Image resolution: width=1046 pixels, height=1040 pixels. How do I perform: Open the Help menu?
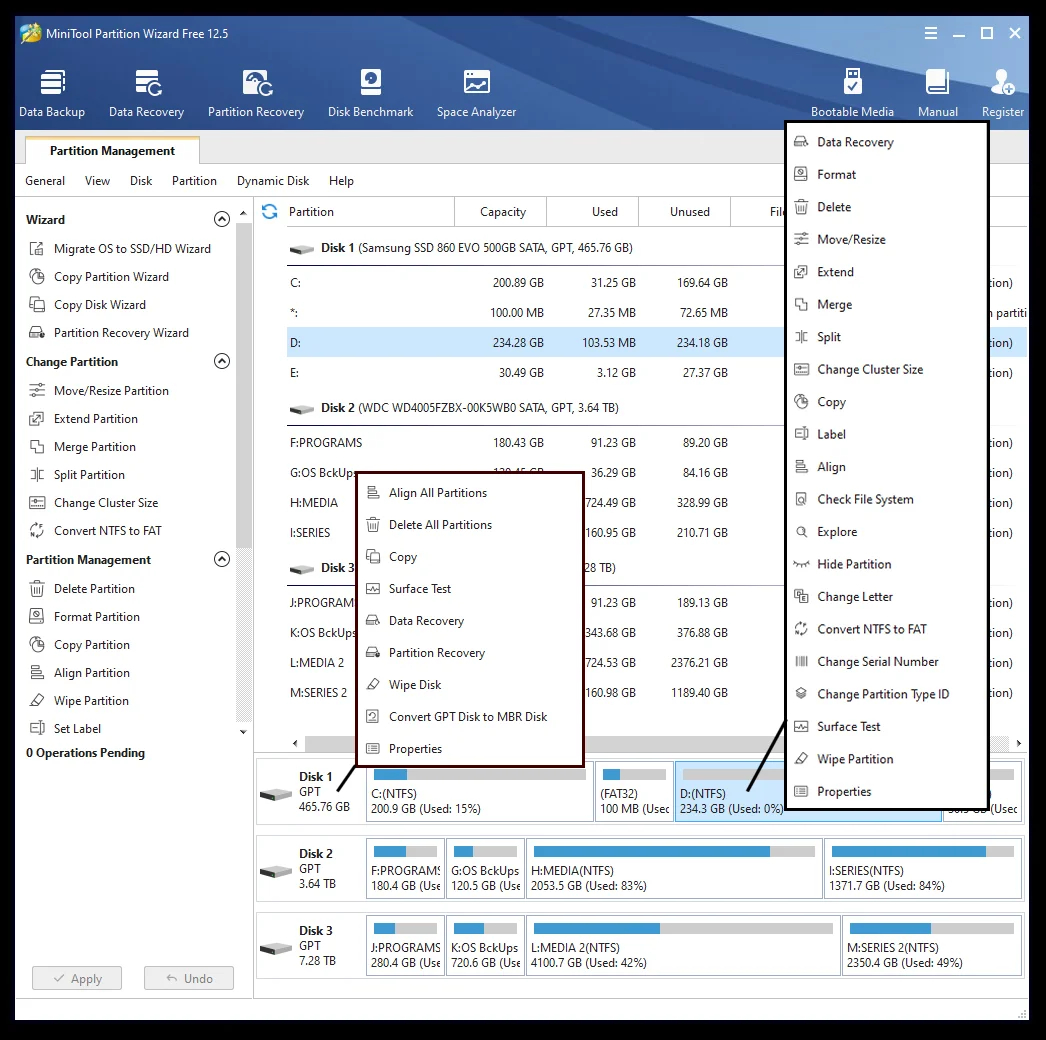[341, 181]
